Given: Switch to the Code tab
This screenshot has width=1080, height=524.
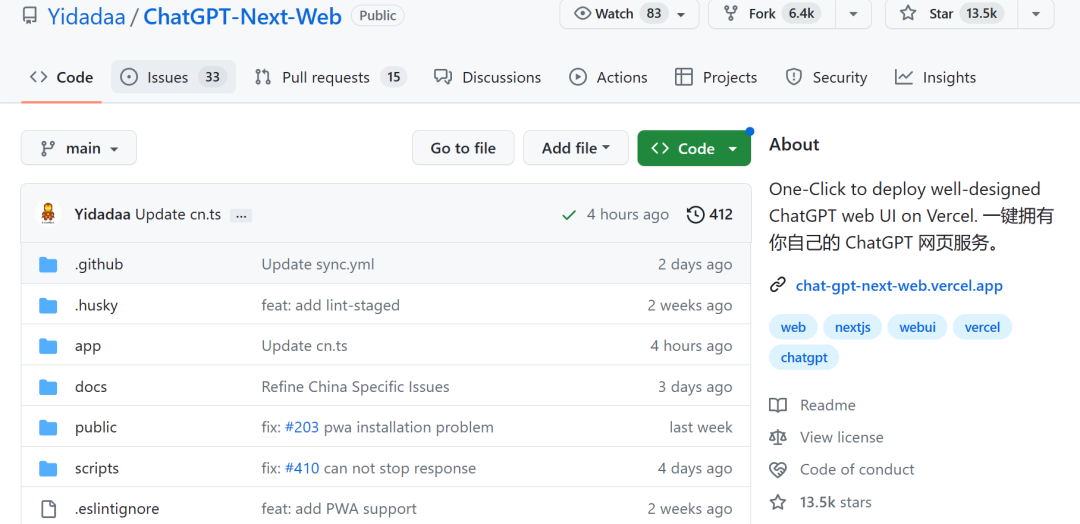Looking at the screenshot, I should pos(61,78).
